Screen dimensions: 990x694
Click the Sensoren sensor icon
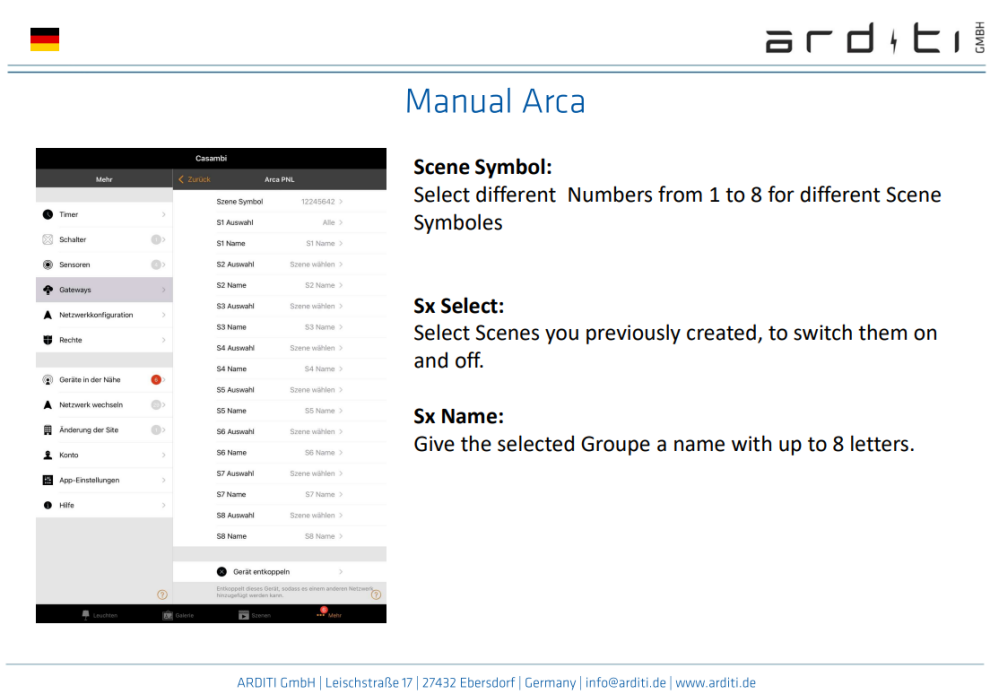coord(48,265)
